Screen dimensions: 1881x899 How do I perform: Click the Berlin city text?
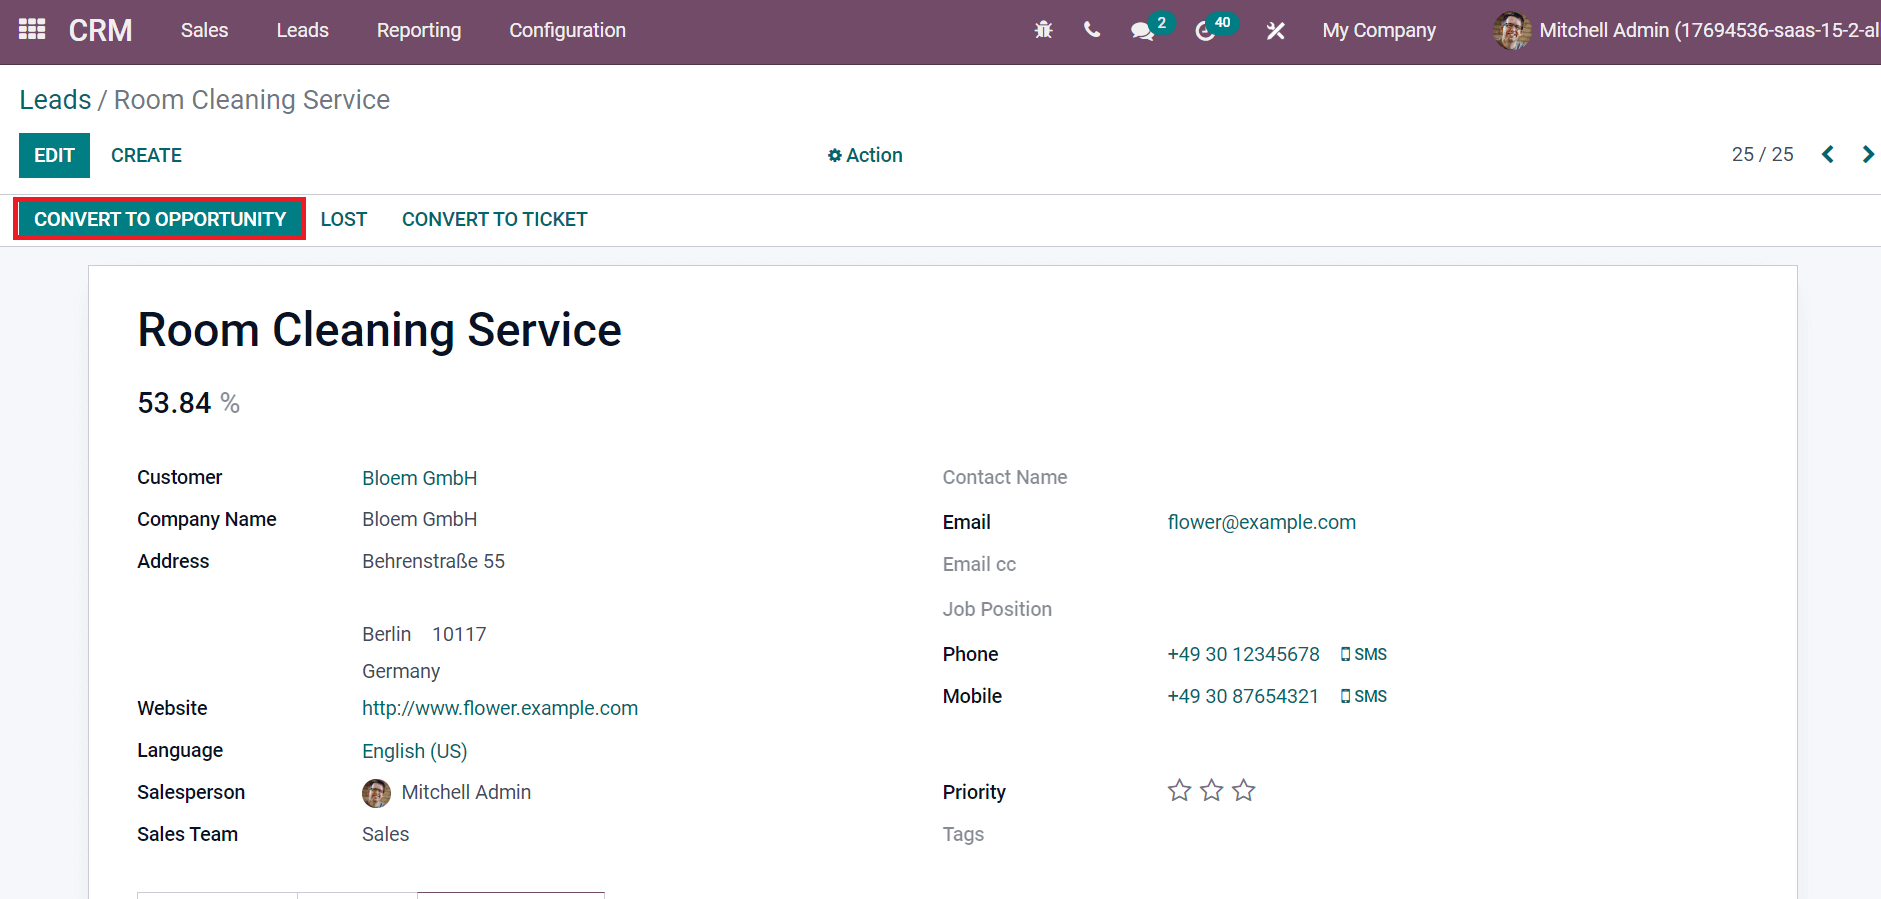point(386,634)
